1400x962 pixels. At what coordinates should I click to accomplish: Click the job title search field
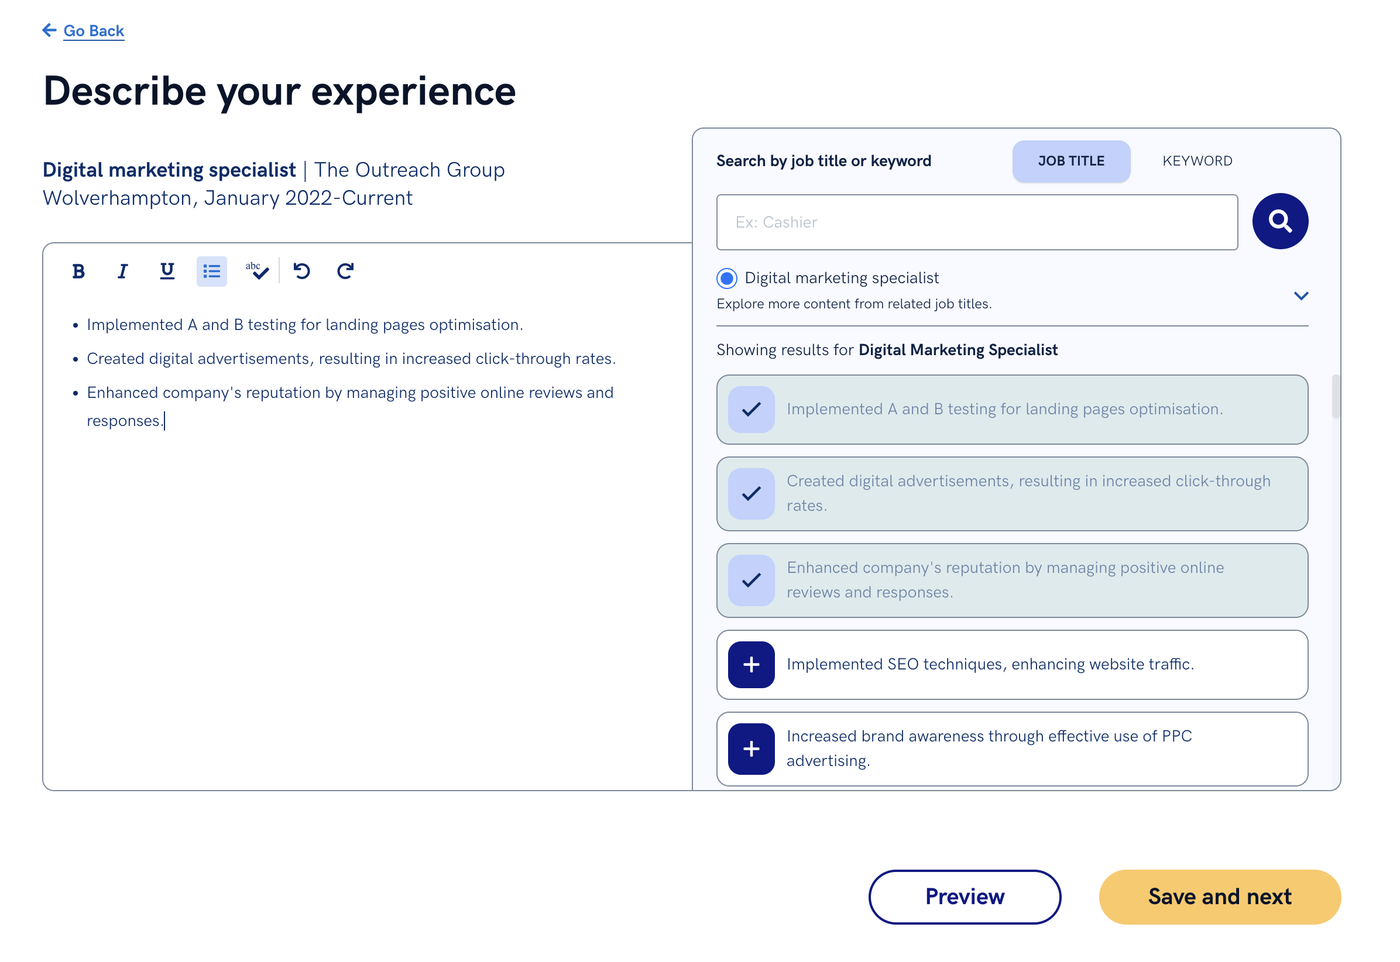976,222
